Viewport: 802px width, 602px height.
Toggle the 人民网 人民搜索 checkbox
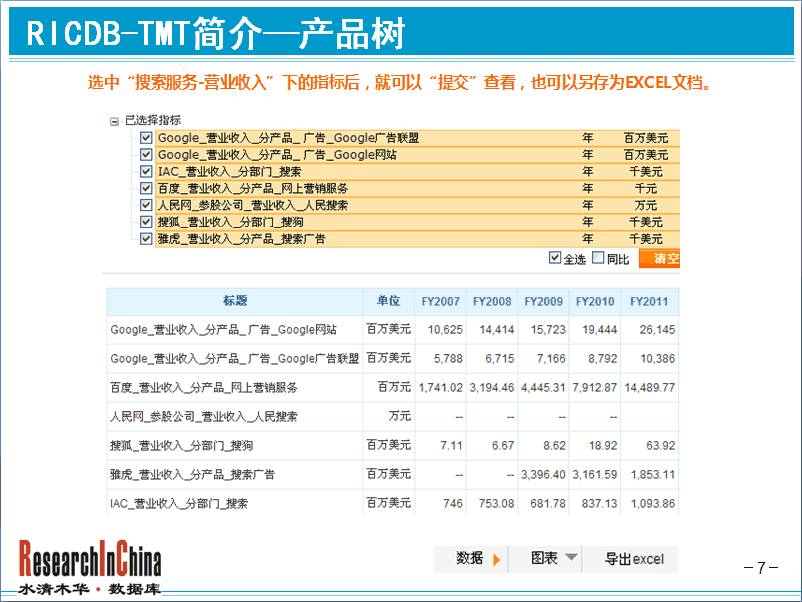147,205
